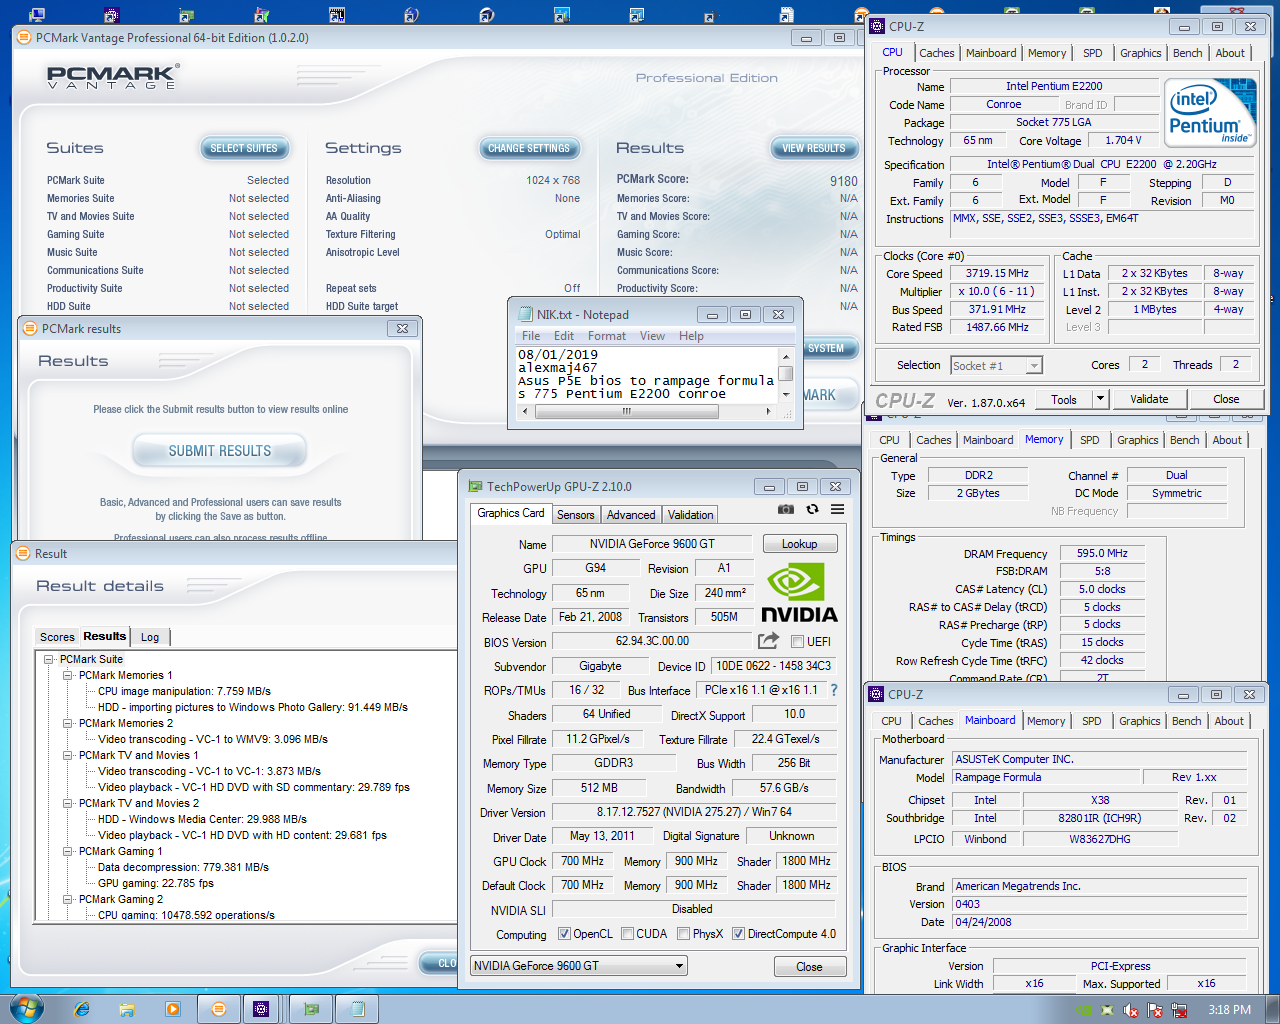1280x1024 pixels.
Task: Click the CHANGE SETTINGS button
Action: tap(529, 148)
